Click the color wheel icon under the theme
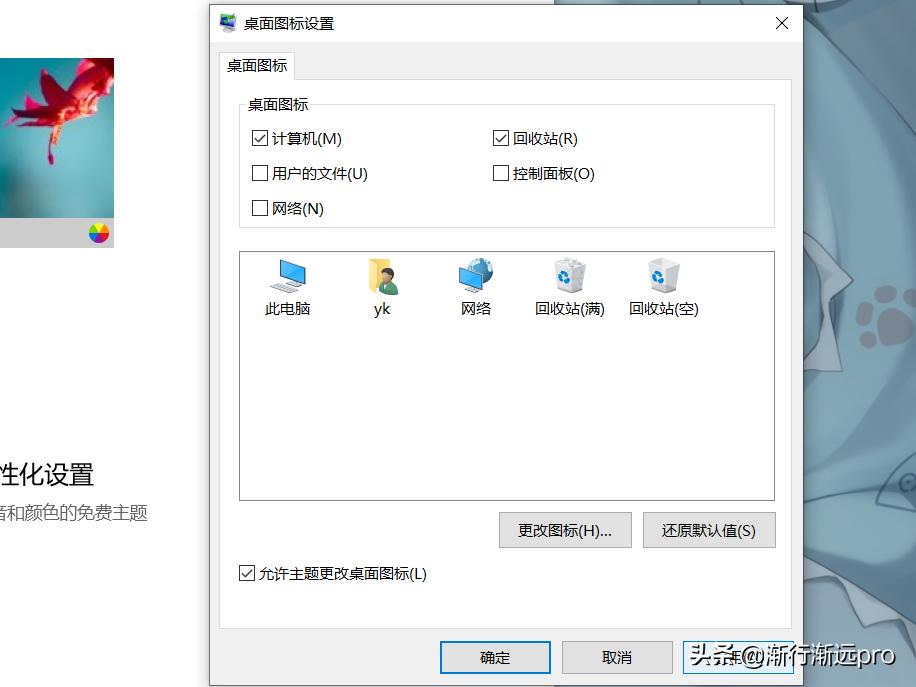The height and width of the screenshot is (687, 916). [99, 233]
